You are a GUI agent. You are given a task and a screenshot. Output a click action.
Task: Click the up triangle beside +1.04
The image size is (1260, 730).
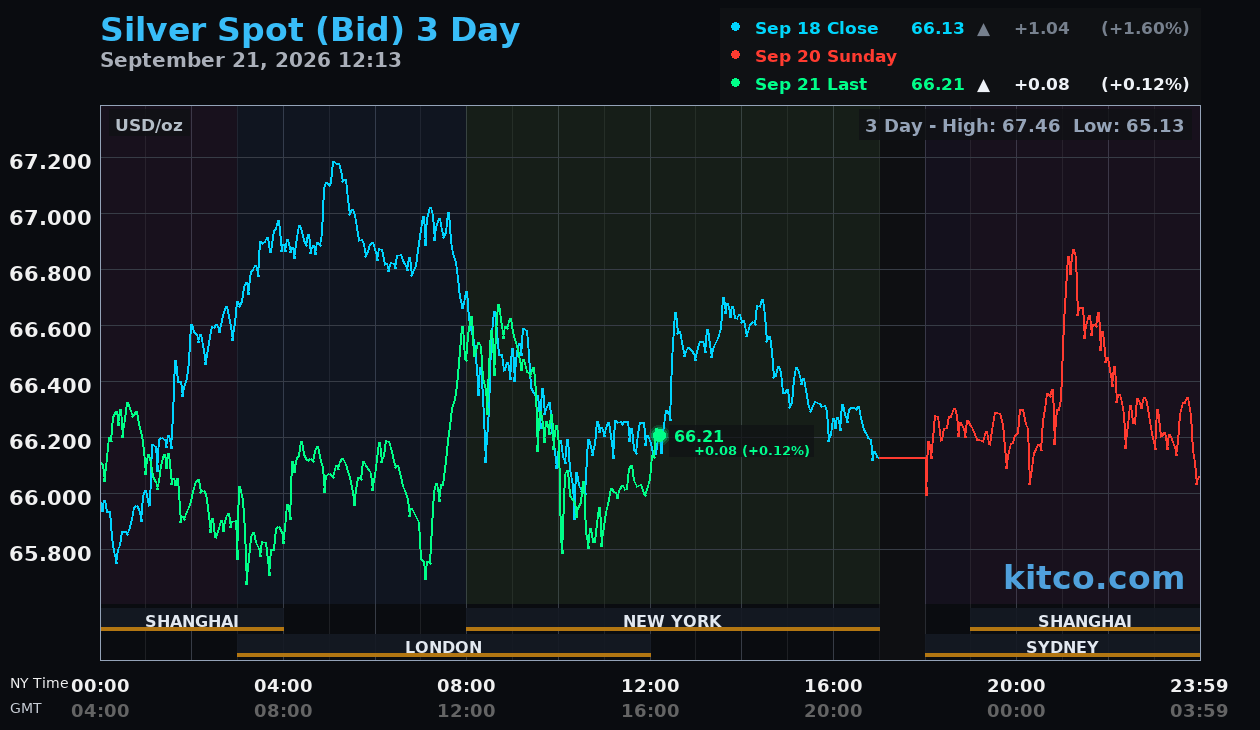(984, 29)
